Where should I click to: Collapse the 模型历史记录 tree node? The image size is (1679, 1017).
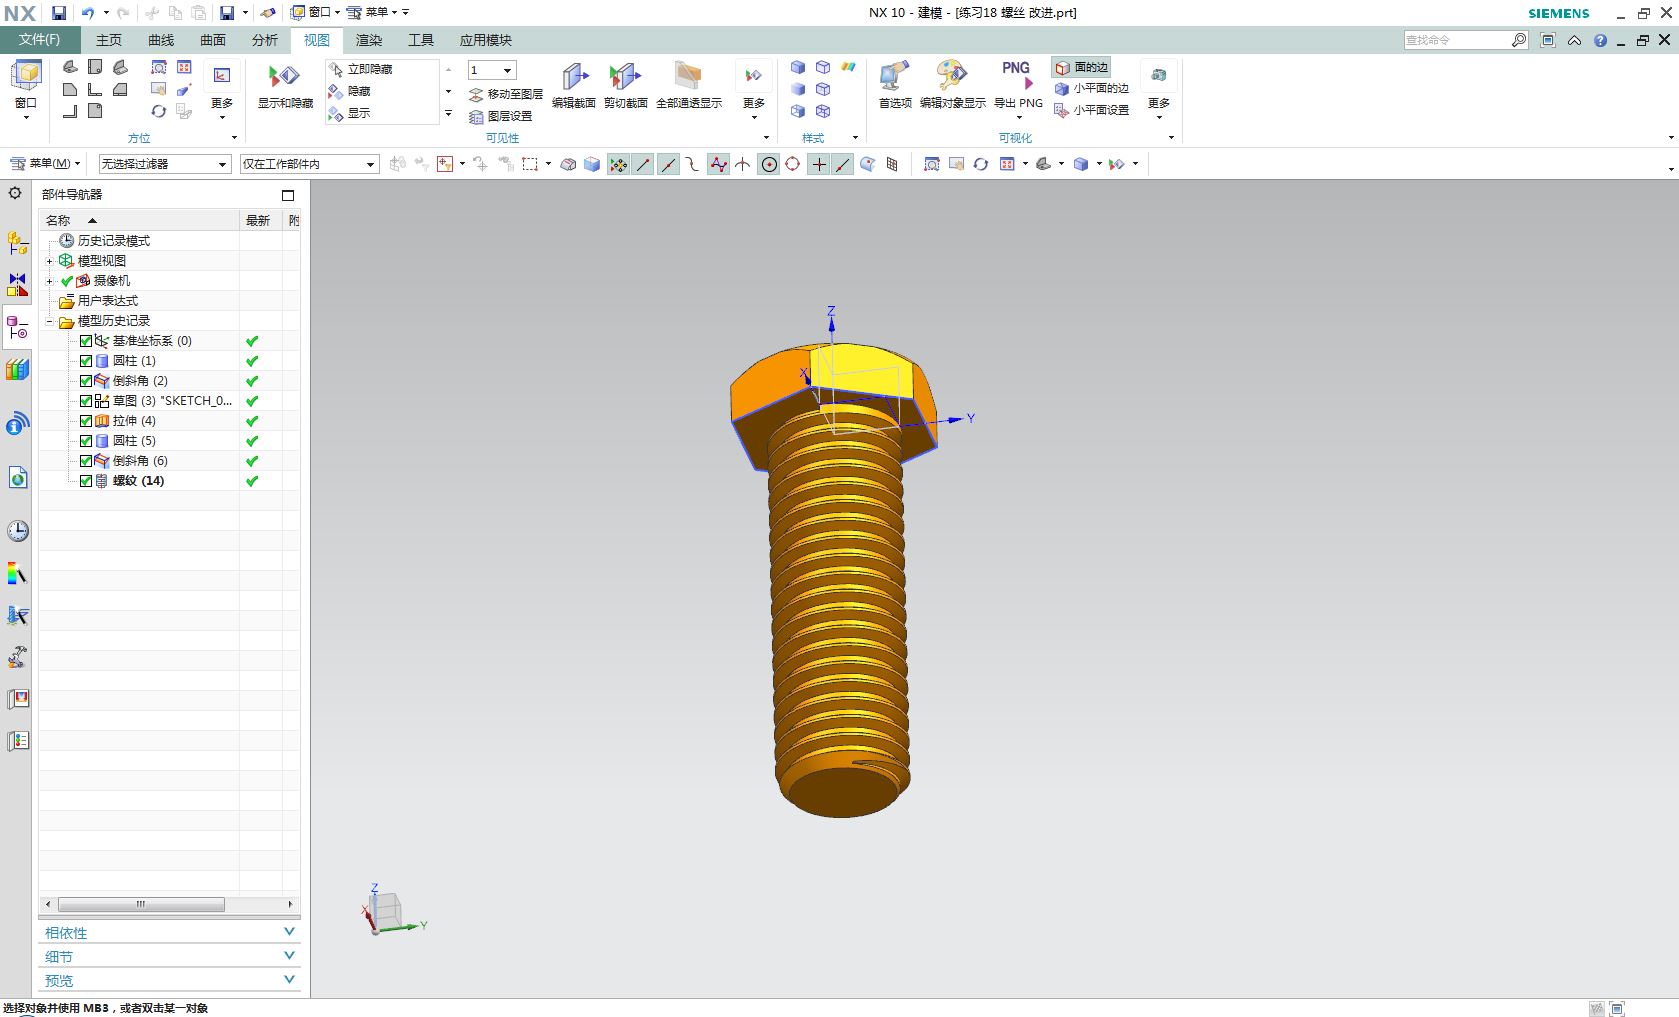tap(49, 321)
